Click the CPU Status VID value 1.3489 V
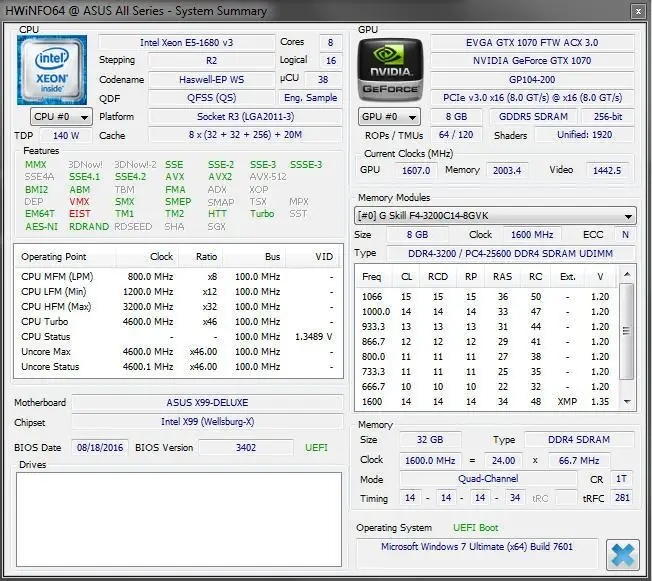 pos(314,337)
